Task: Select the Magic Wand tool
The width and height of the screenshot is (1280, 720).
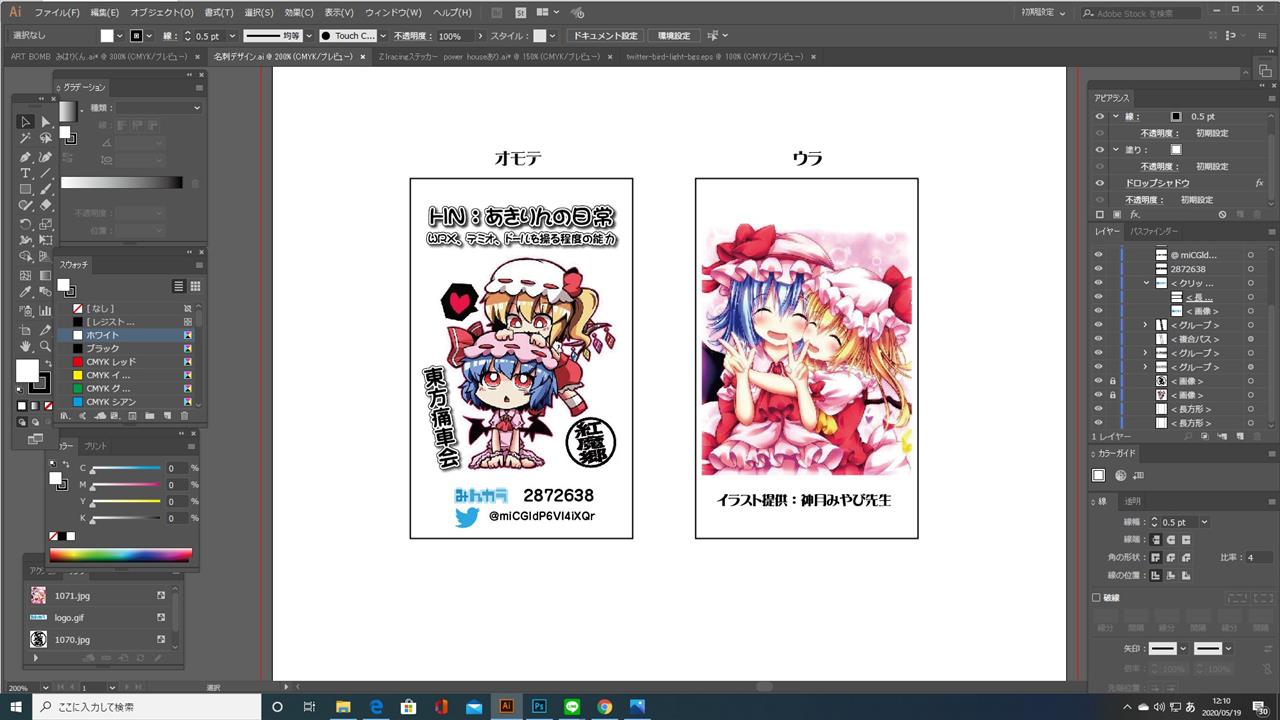Action: [x=26, y=138]
